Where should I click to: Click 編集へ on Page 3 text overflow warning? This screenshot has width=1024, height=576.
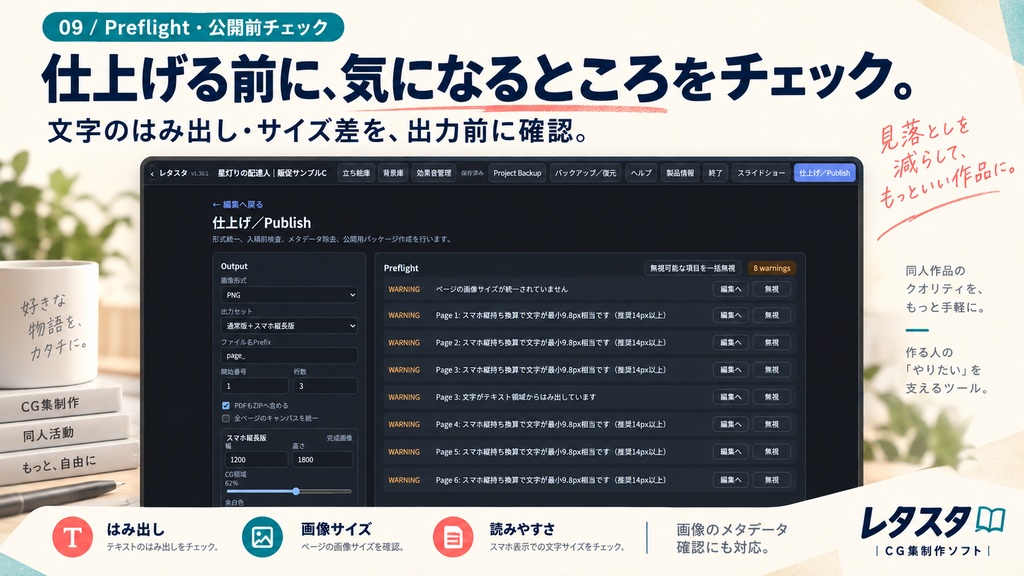(x=730, y=397)
